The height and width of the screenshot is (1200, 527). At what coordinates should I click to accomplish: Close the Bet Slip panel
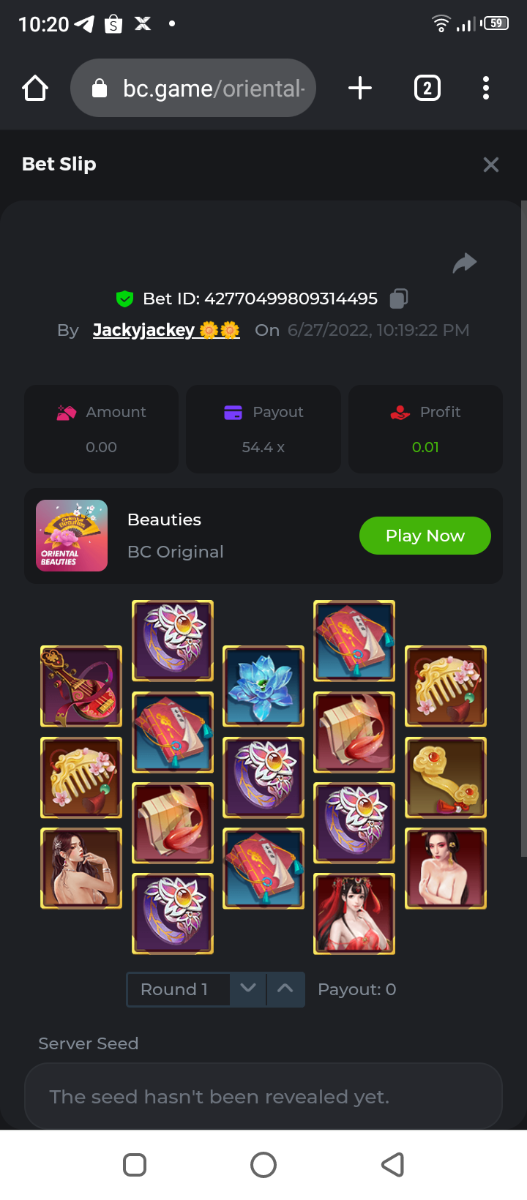[x=490, y=165]
